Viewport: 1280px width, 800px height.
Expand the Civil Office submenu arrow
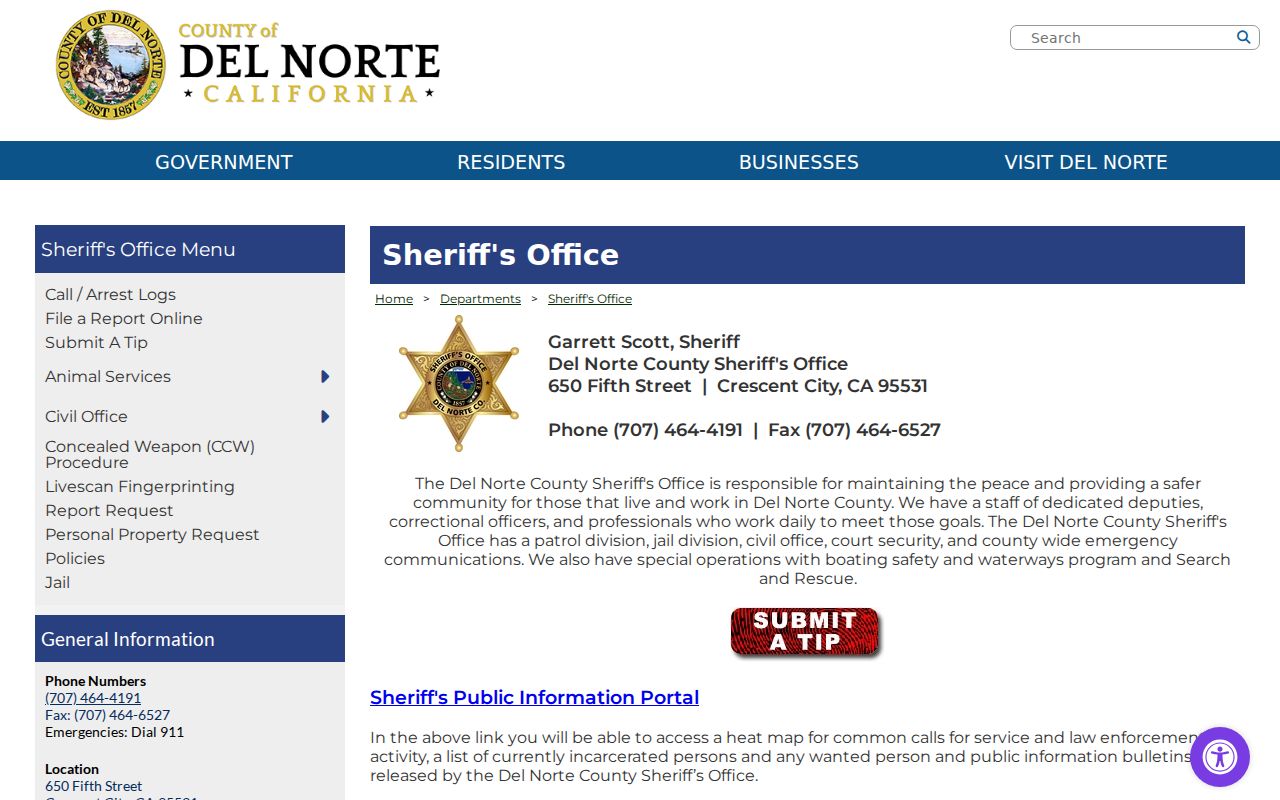click(325, 417)
